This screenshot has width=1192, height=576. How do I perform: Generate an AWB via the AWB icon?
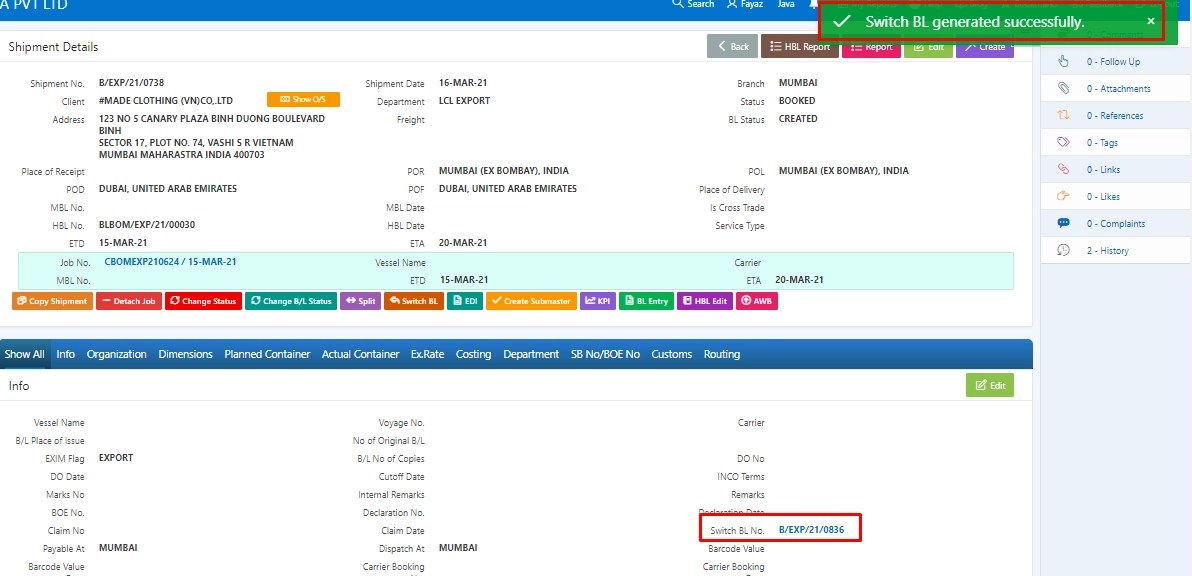pos(757,300)
